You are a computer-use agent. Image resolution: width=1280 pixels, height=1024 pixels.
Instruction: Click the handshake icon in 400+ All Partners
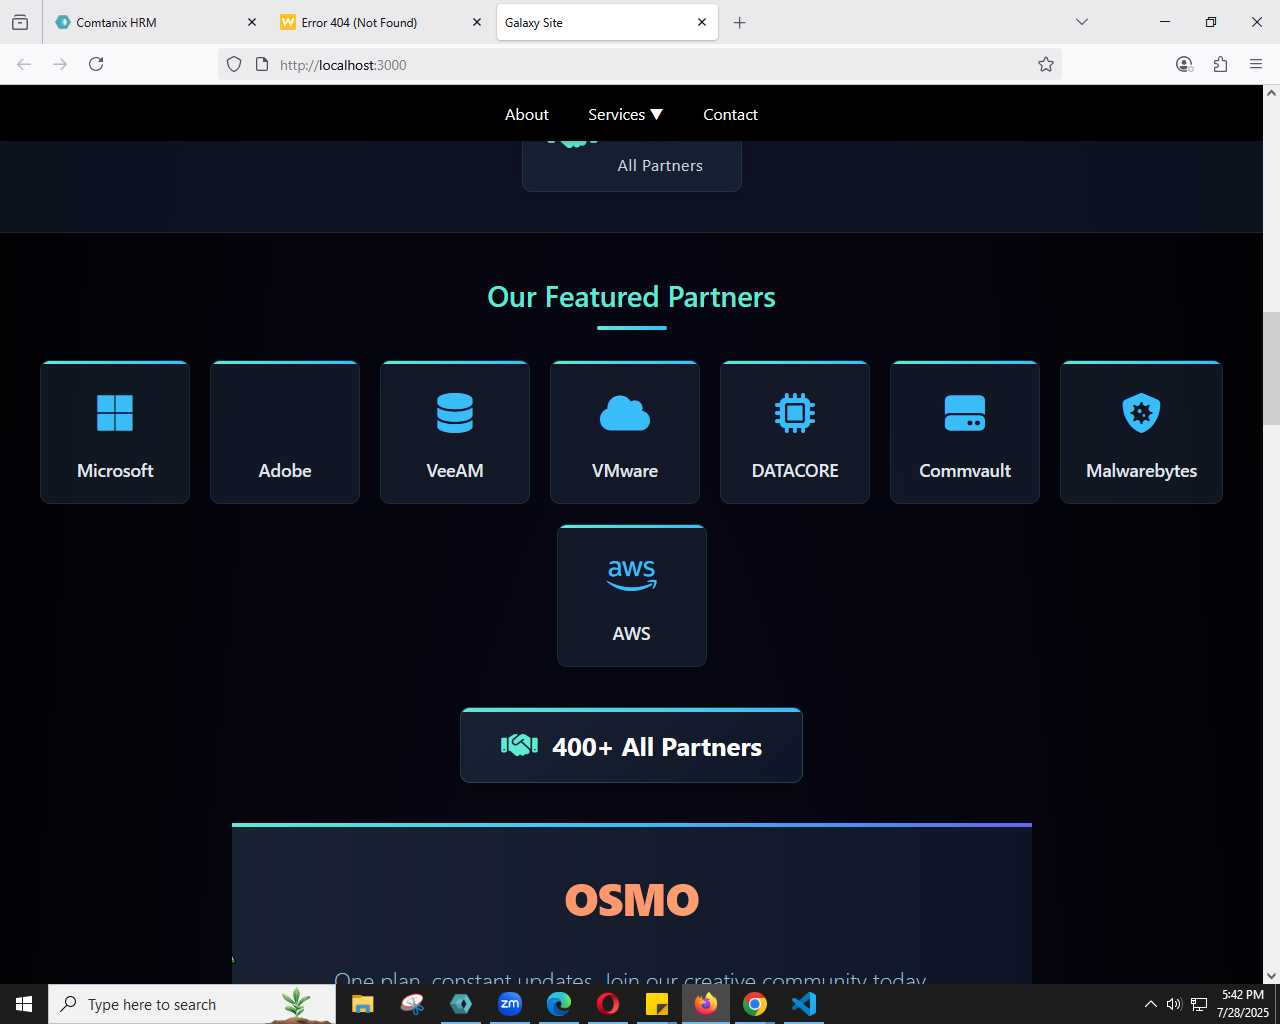pos(519,746)
